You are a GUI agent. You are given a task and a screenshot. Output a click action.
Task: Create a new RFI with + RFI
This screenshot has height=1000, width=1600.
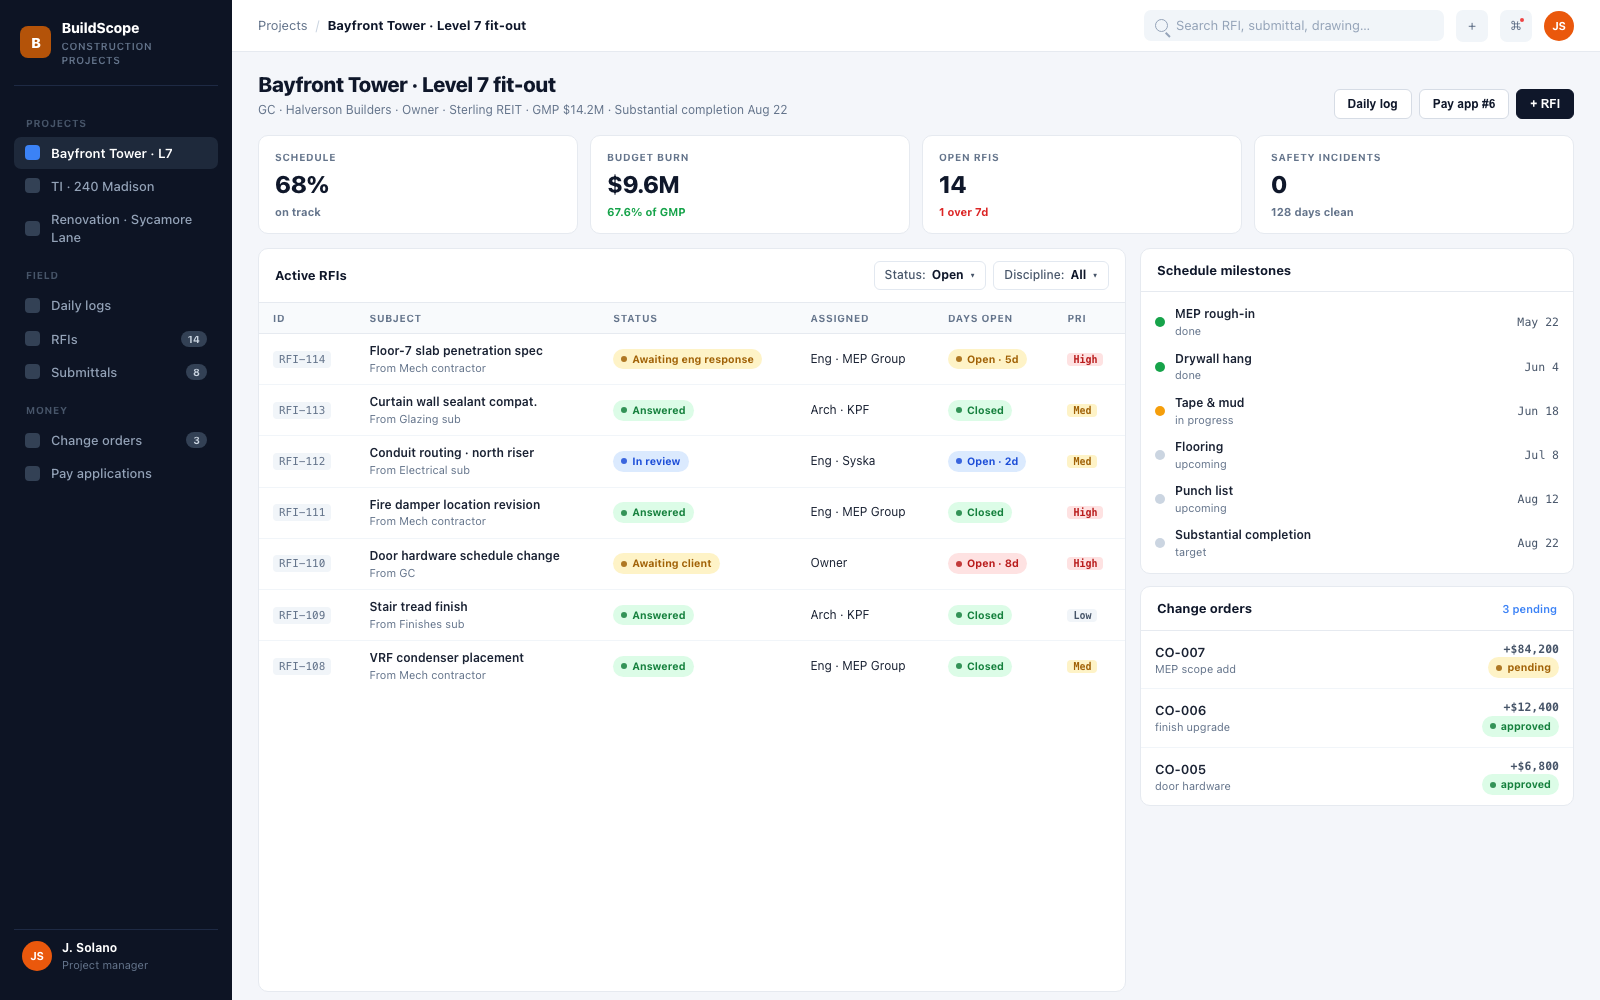[1545, 104]
